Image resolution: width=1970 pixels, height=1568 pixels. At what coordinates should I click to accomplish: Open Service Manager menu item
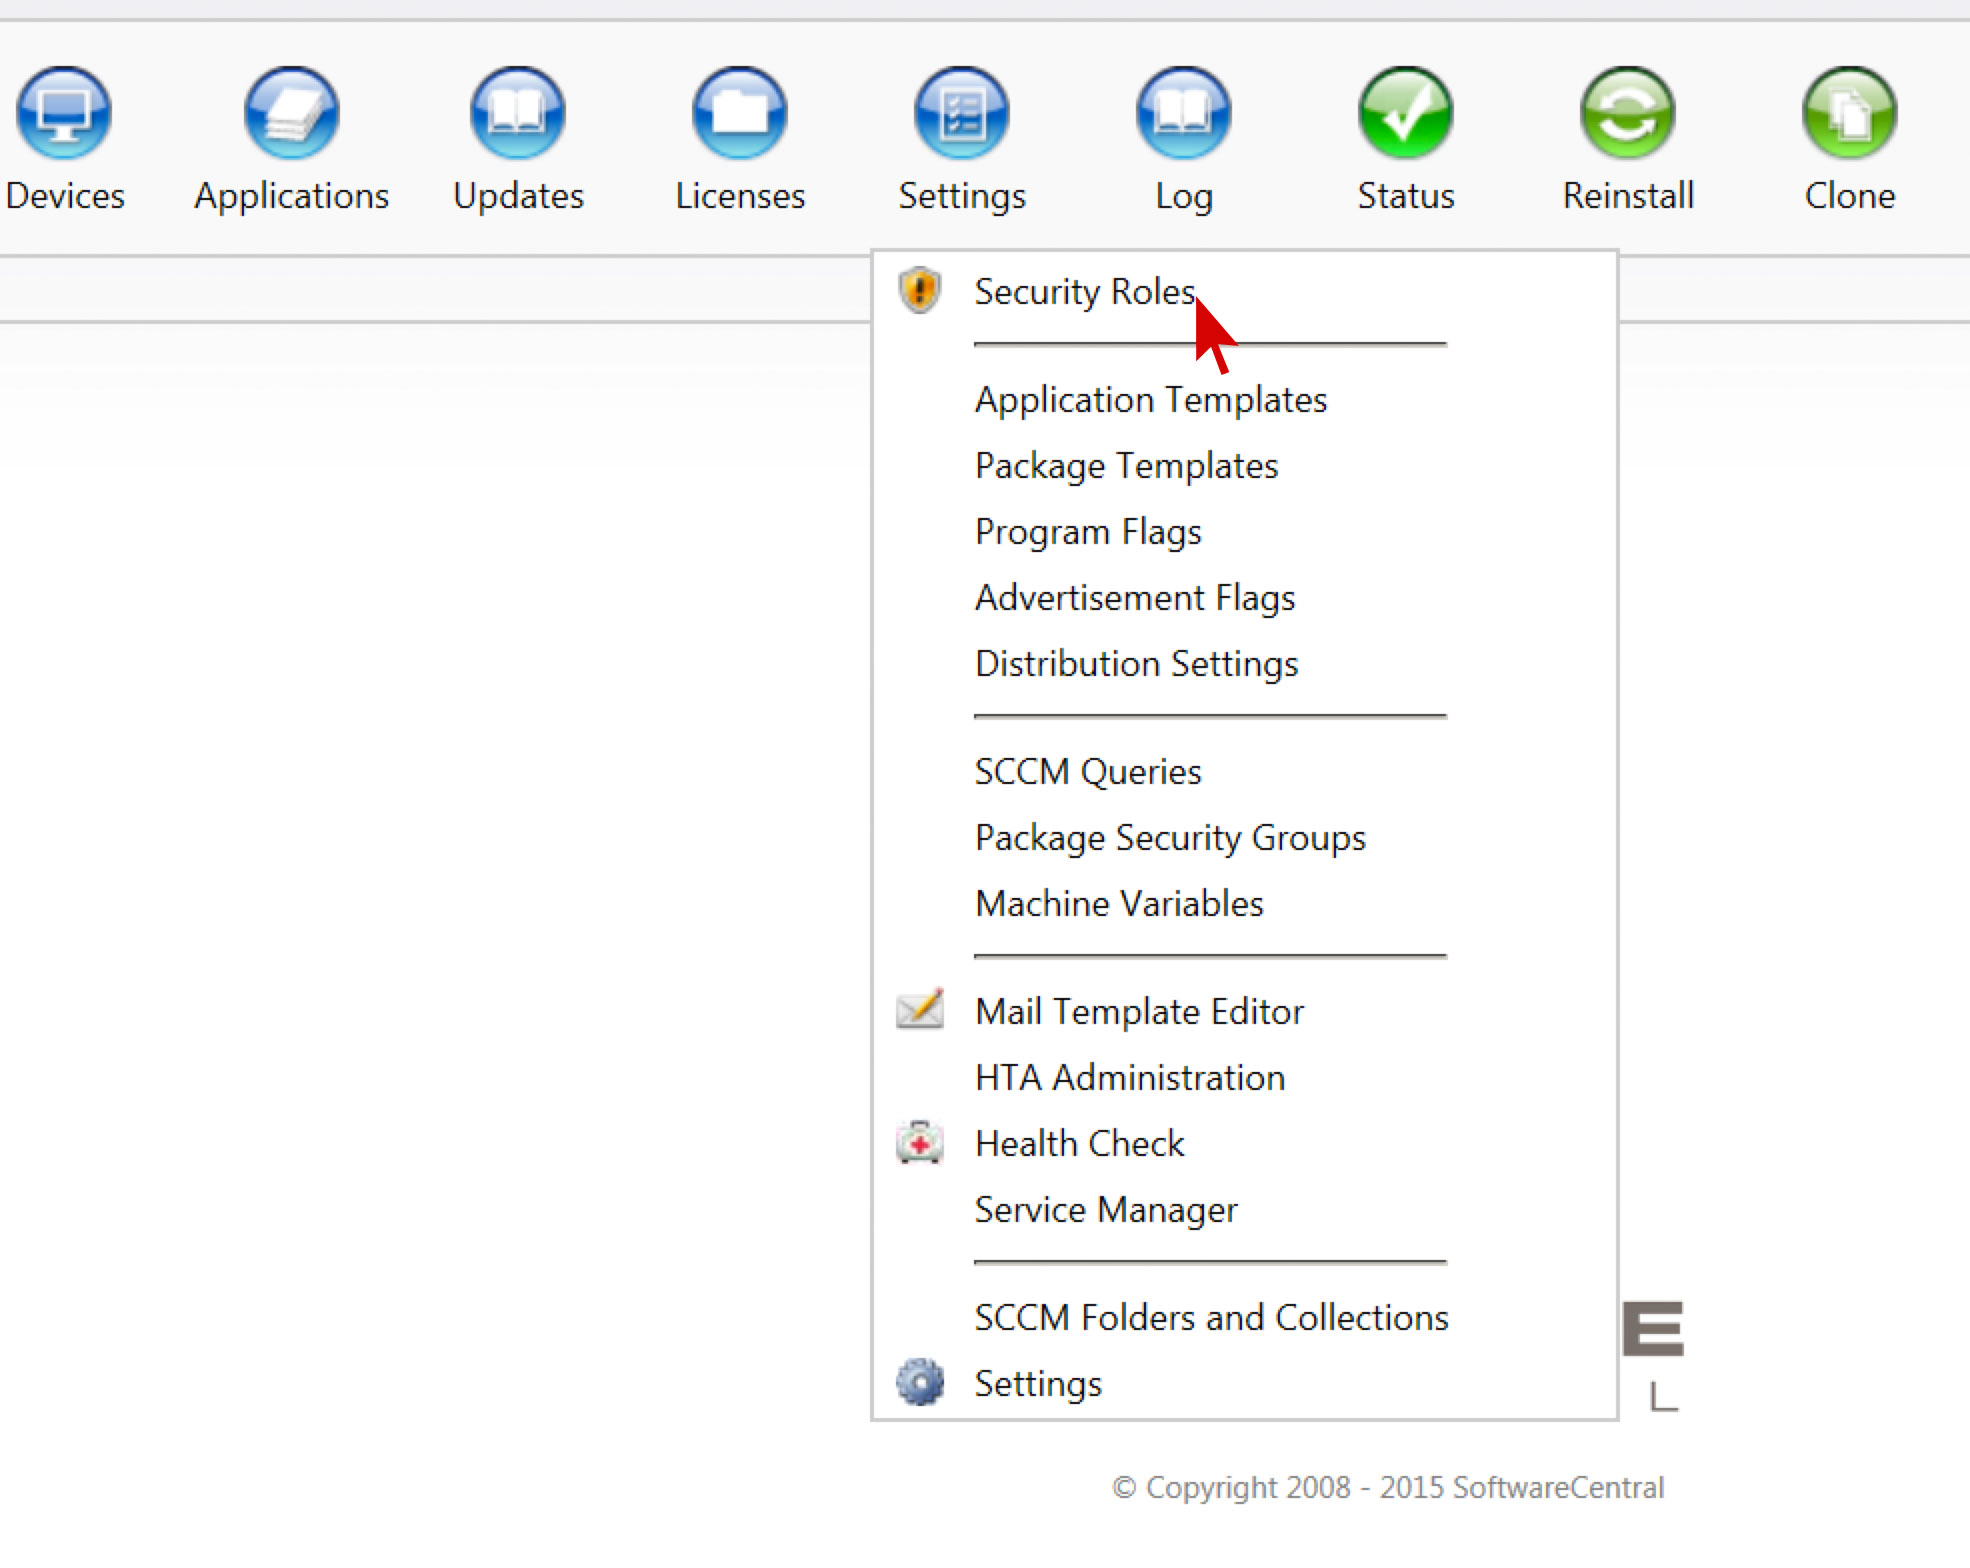pos(1106,1210)
